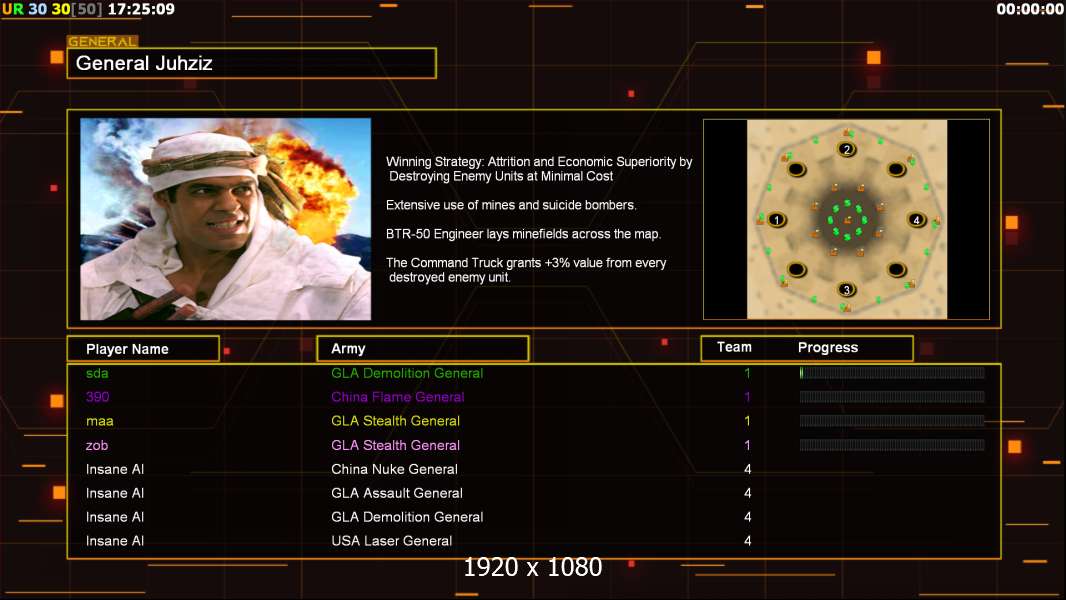1066x600 pixels.
Task: Click zob's GLA Stealth General army
Action: pos(396,445)
